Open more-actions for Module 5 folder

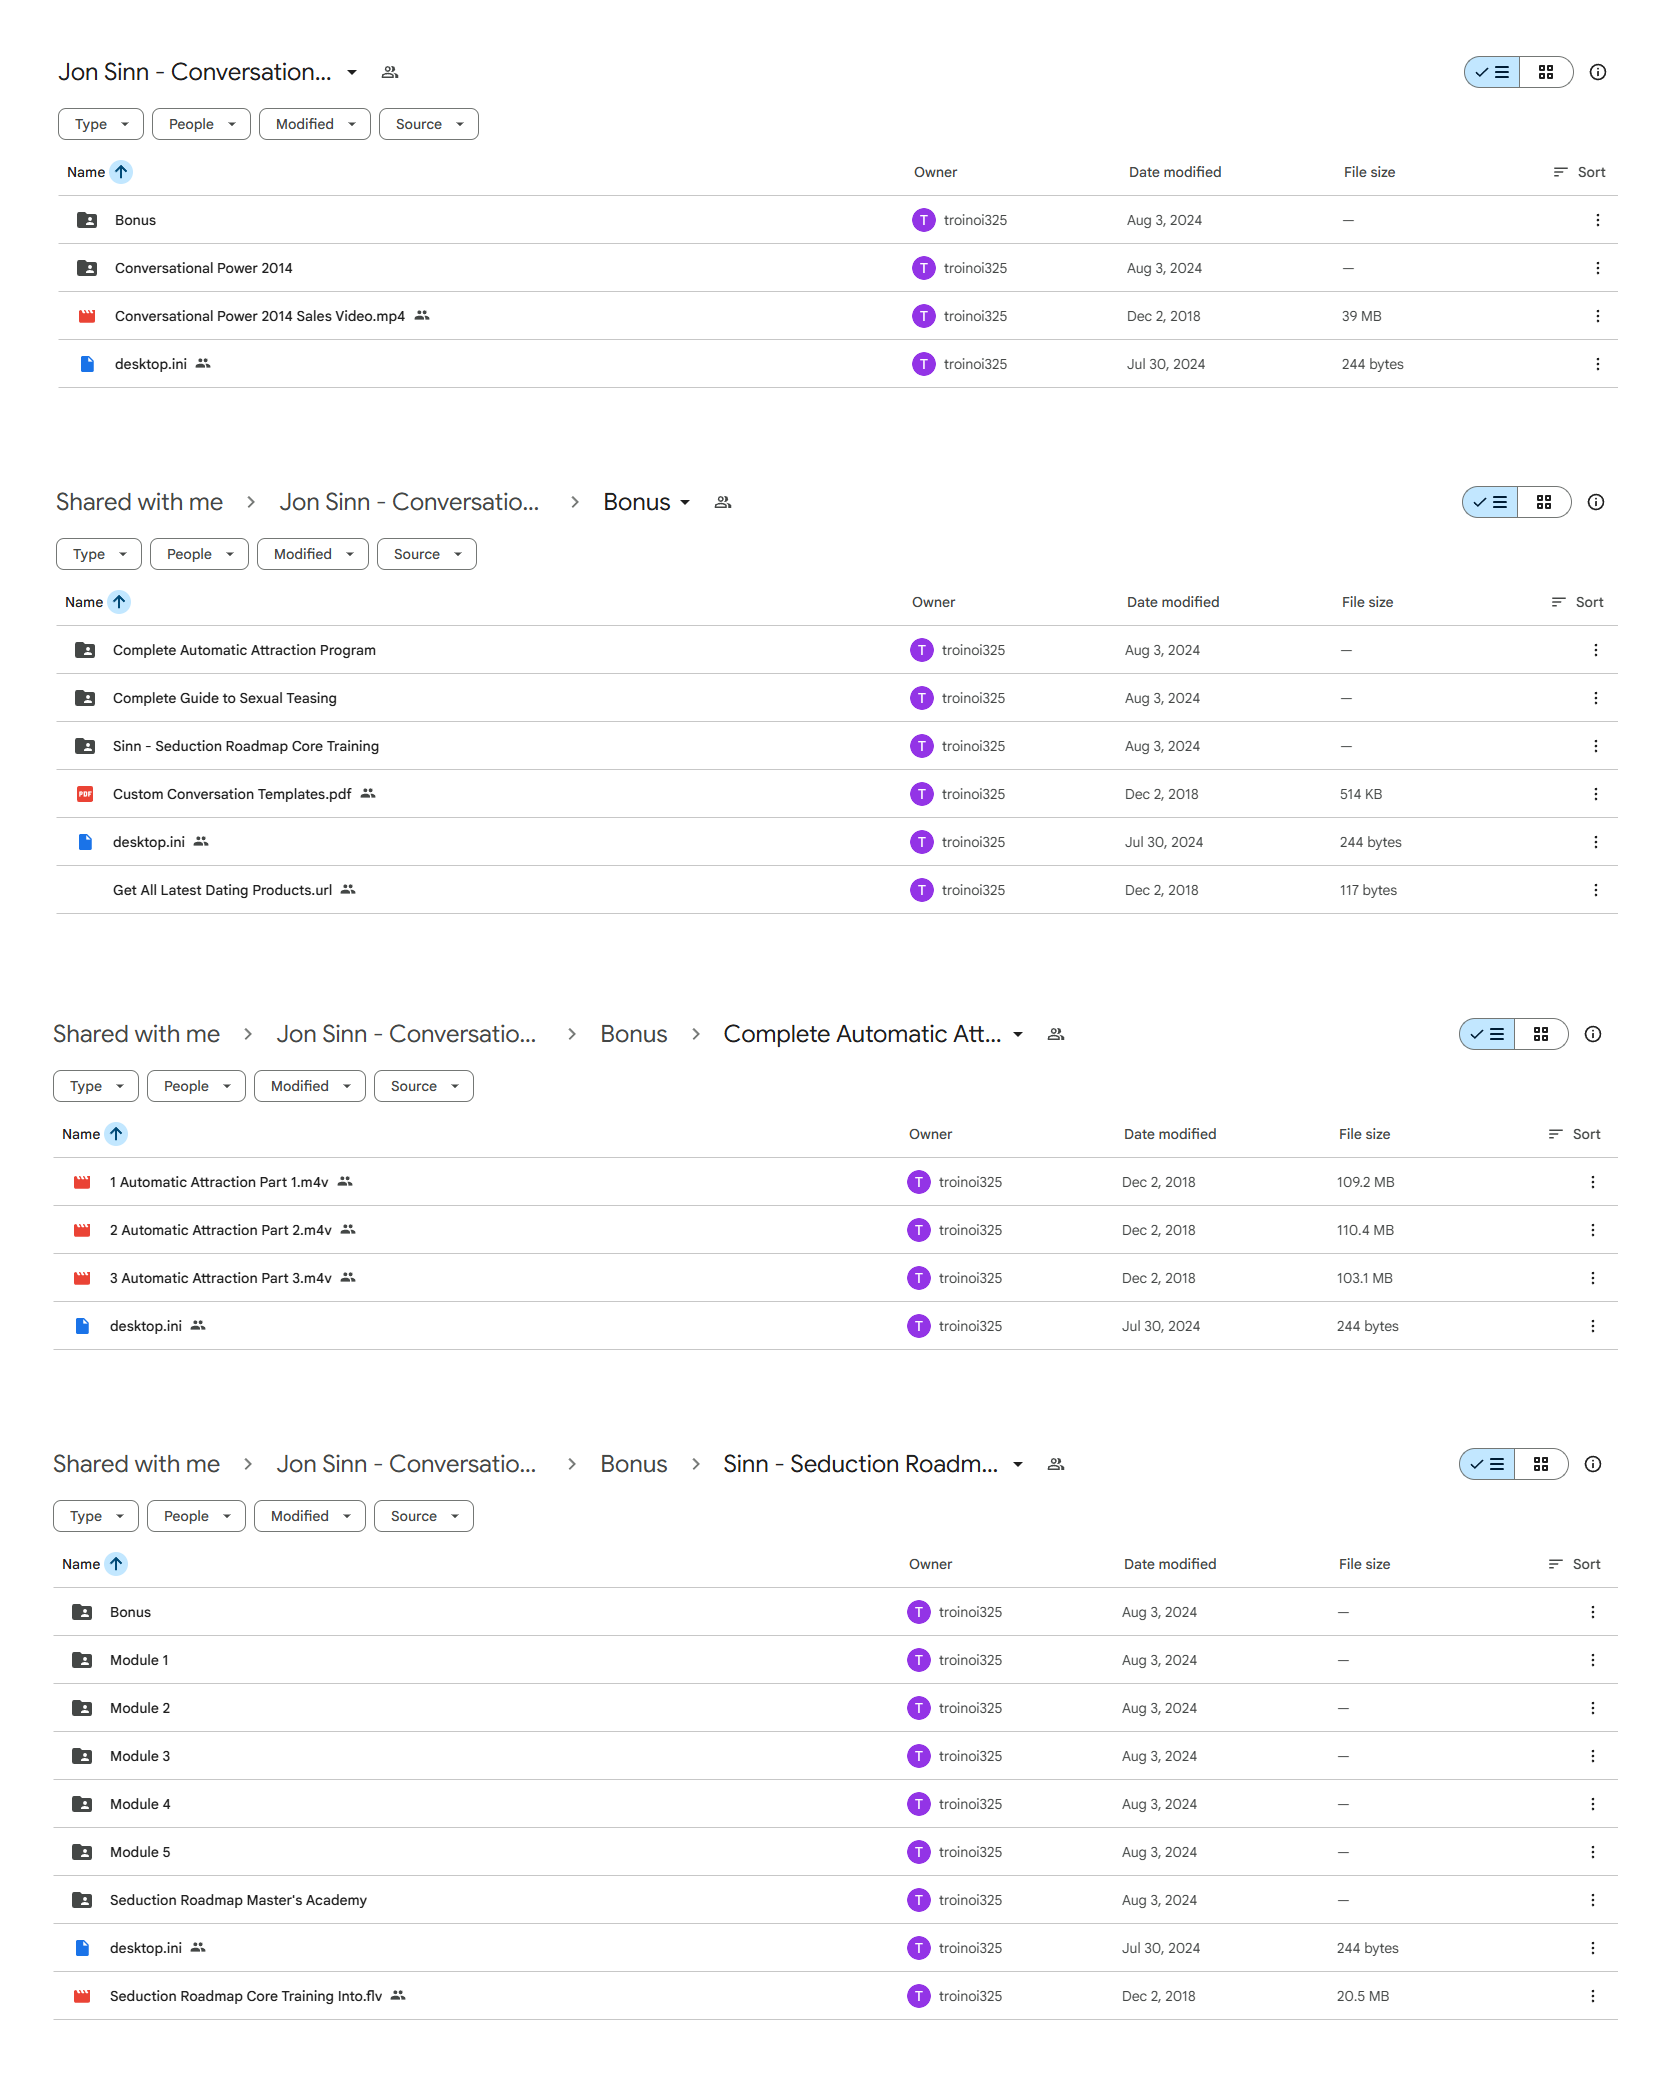(x=1592, y=1852)
